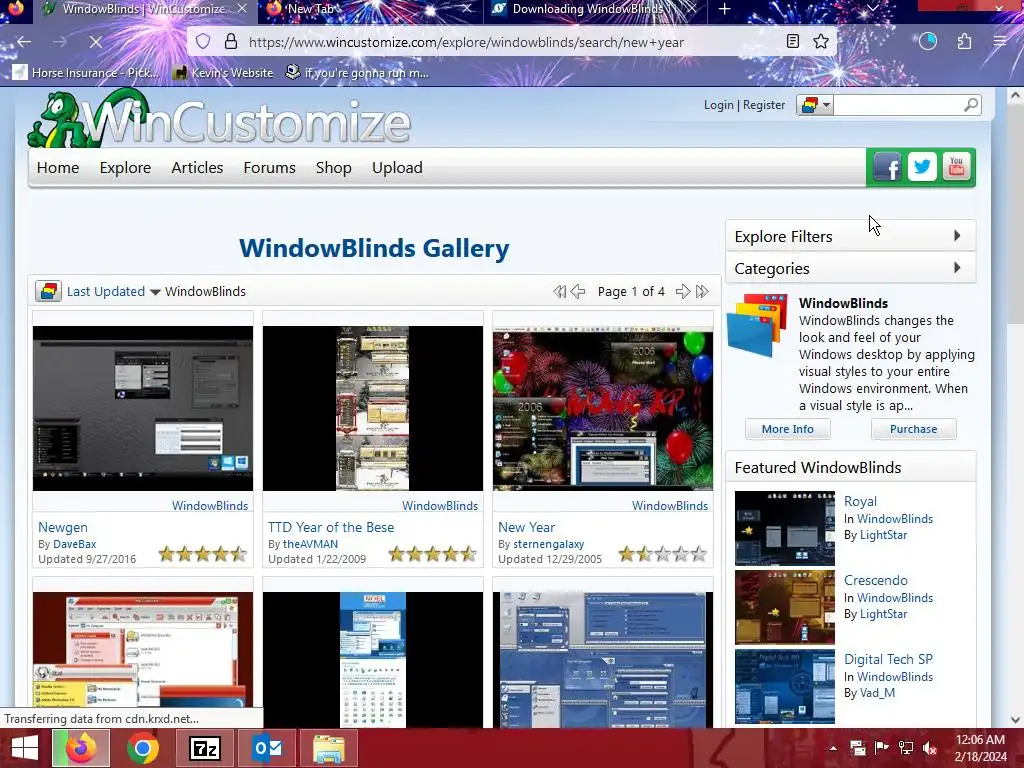Viewport: 1024px width, 768px height.
Task: Jump to last gallery page arrow
Action: click(702, 291)
